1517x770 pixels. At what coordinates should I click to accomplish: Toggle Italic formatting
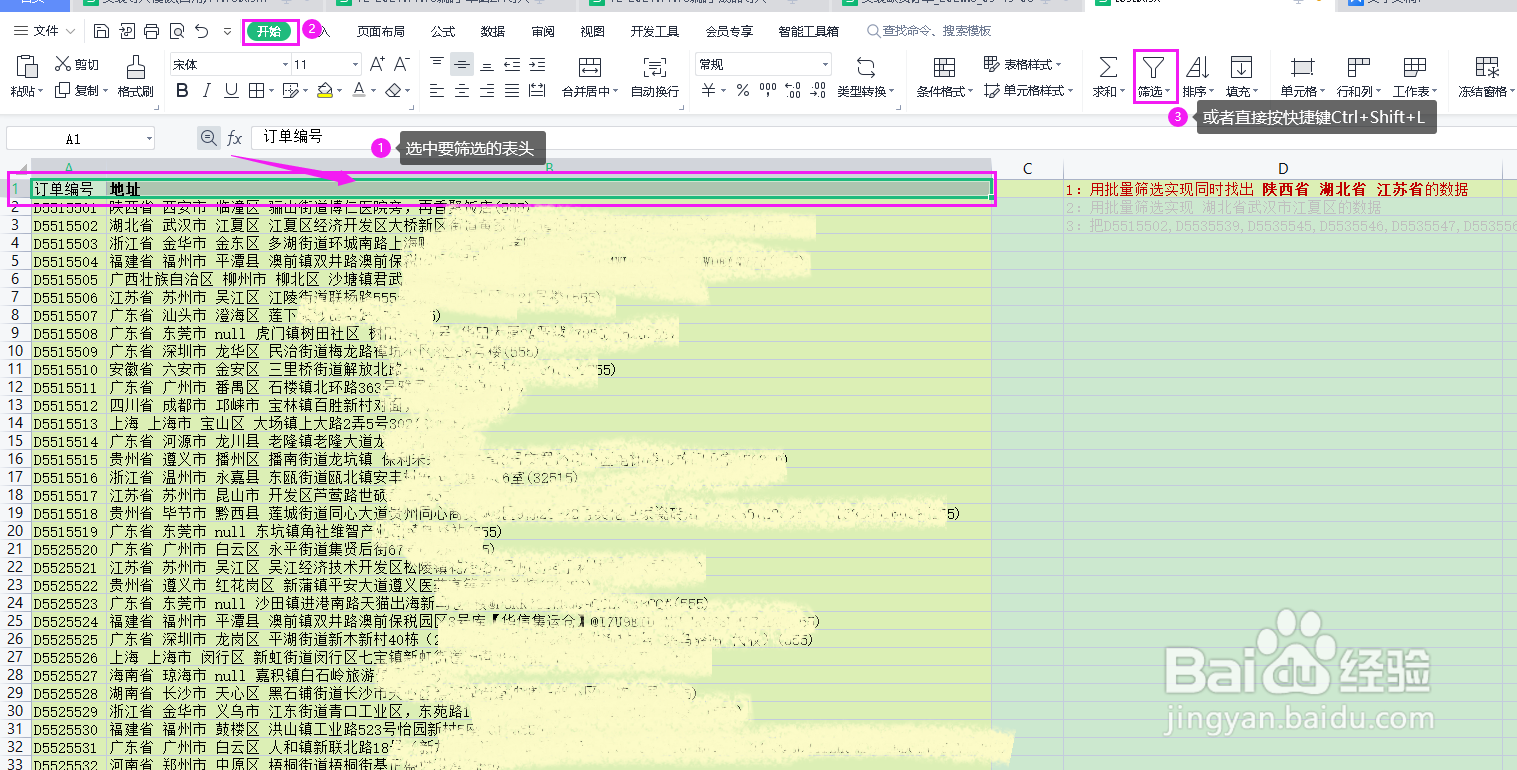pos(207,91)
